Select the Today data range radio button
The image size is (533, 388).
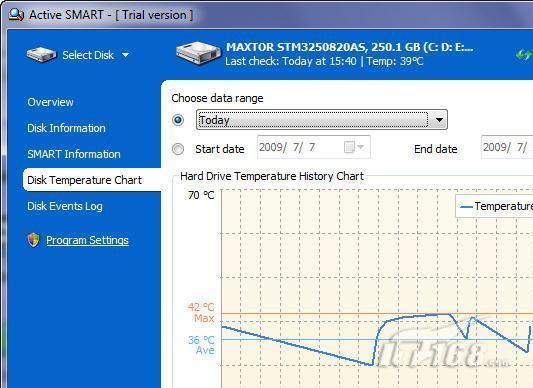click(x=178, y=120)
